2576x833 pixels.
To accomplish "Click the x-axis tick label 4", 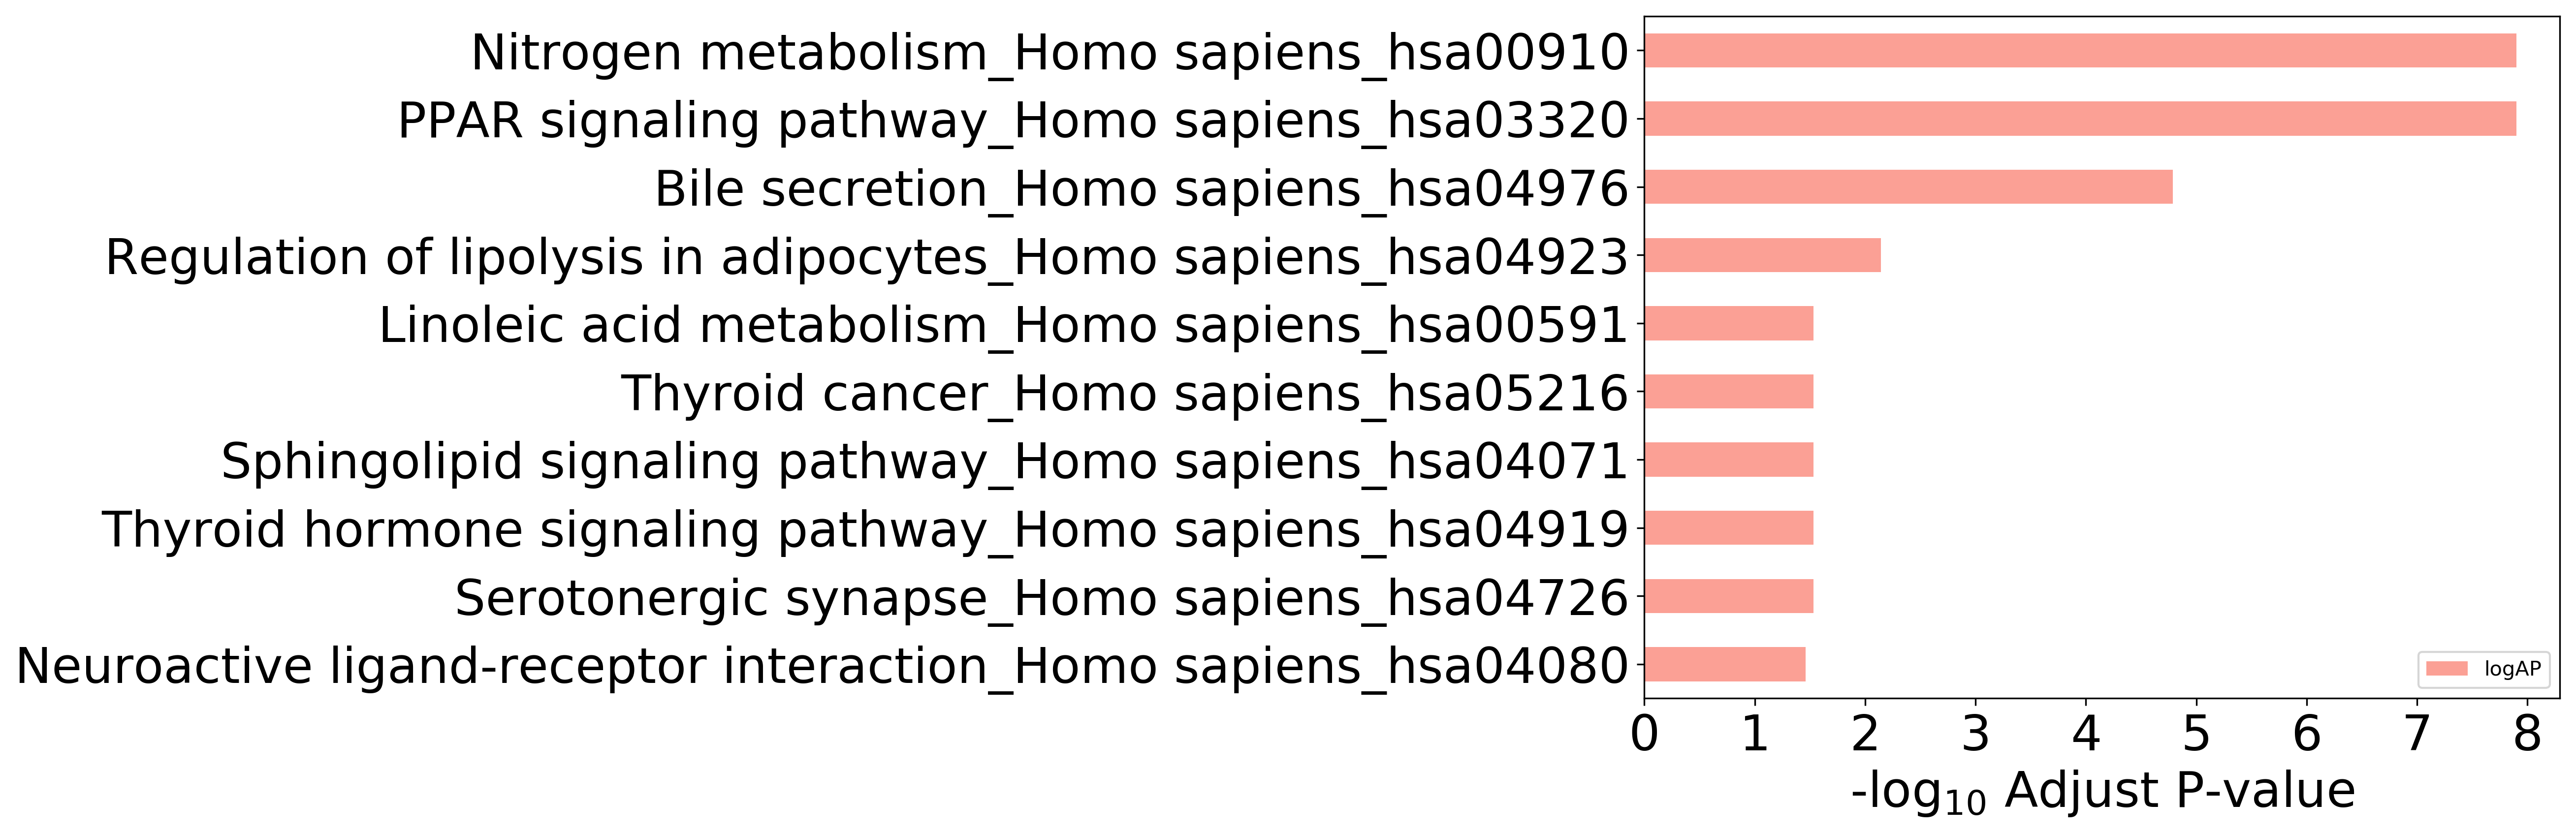I will pos(2086,735).
